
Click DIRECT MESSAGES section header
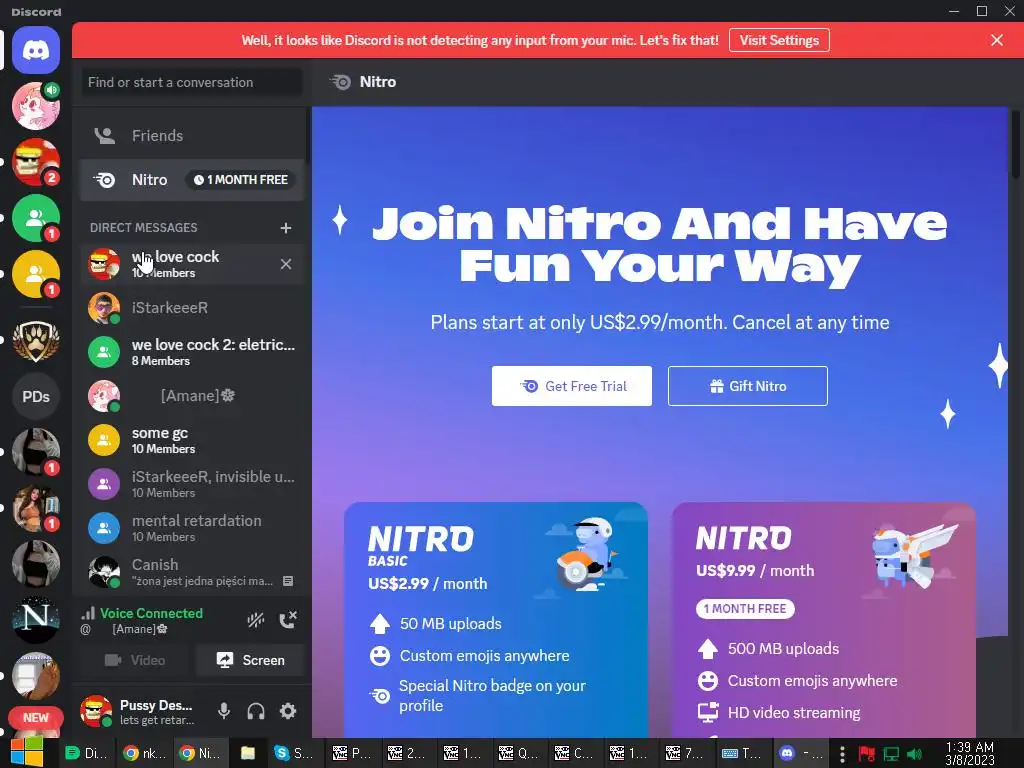(144, 228)
